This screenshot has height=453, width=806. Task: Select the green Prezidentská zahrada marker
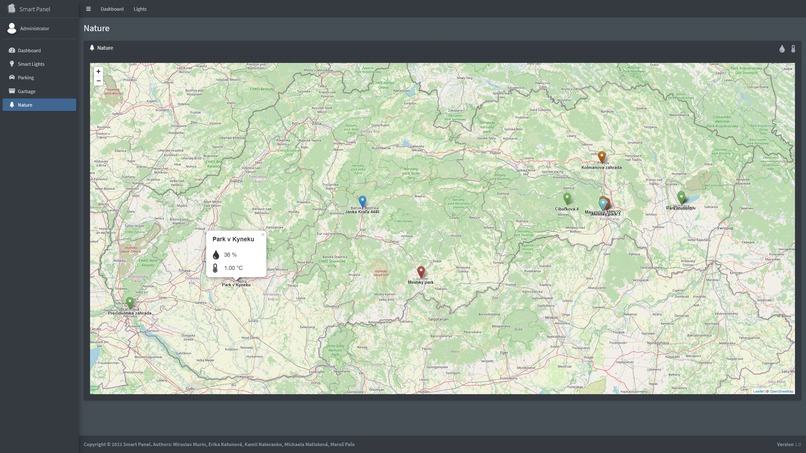click(x=130, y=302)
